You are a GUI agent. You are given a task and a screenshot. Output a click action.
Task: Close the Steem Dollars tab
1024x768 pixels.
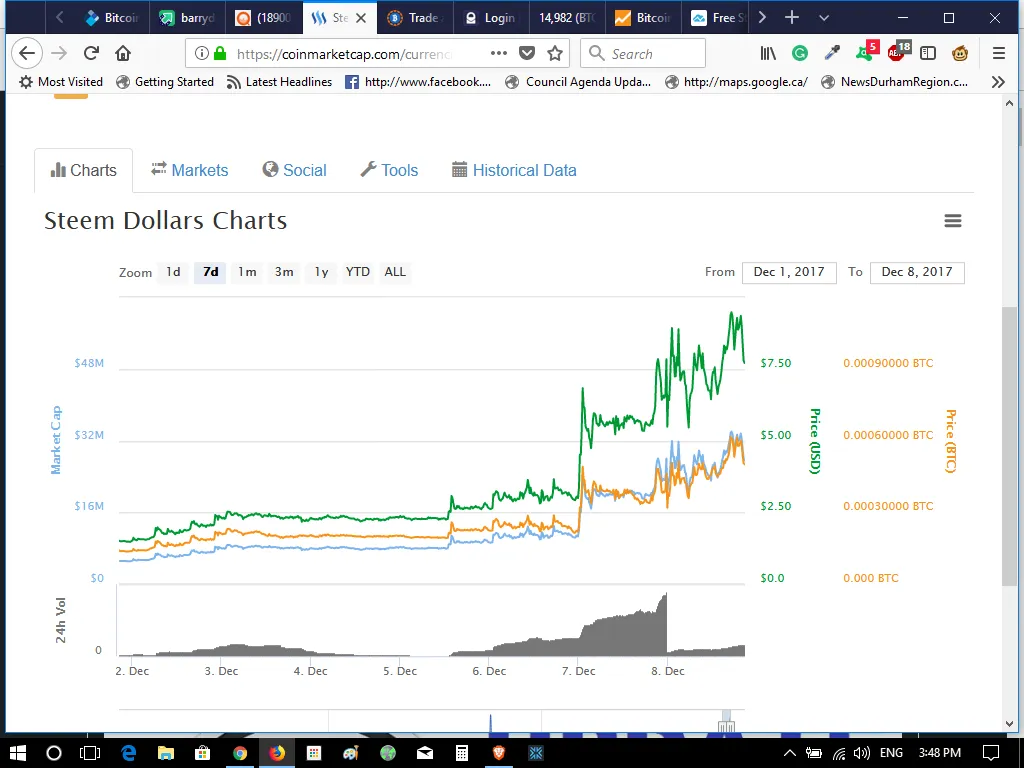coord(360,18)
